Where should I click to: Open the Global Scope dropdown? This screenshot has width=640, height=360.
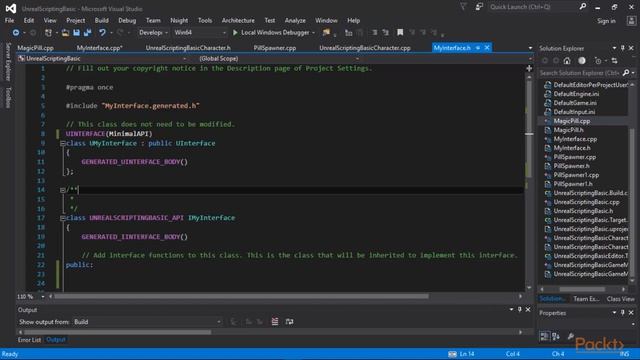coord(279,59)
